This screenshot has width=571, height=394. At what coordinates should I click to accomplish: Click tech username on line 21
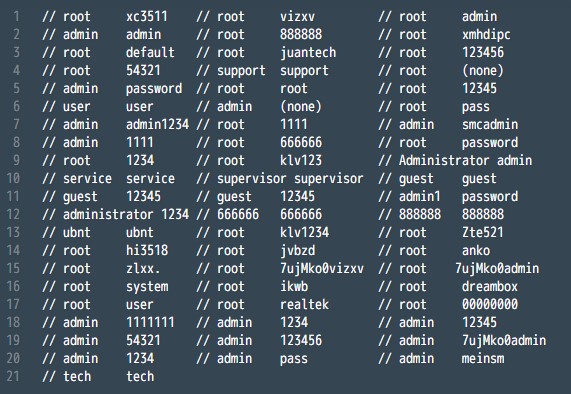point(77,377)
